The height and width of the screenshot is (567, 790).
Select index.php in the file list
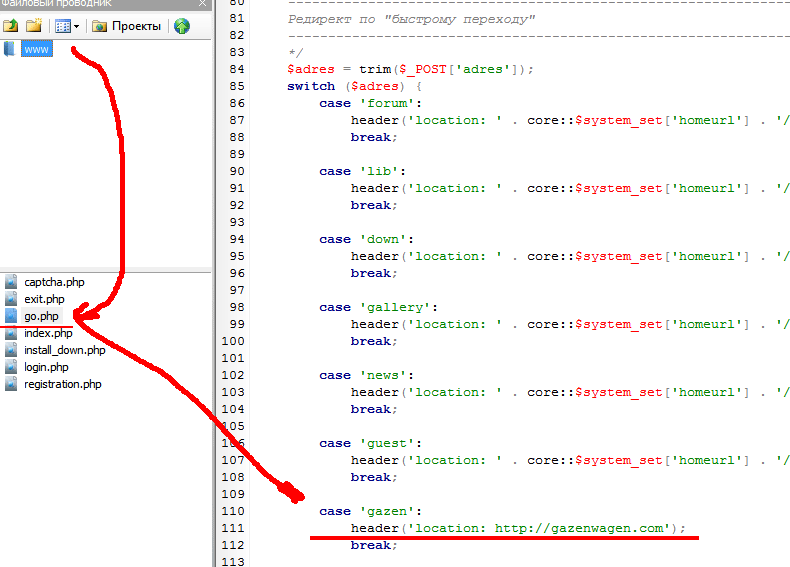click(x=48, y=333)
